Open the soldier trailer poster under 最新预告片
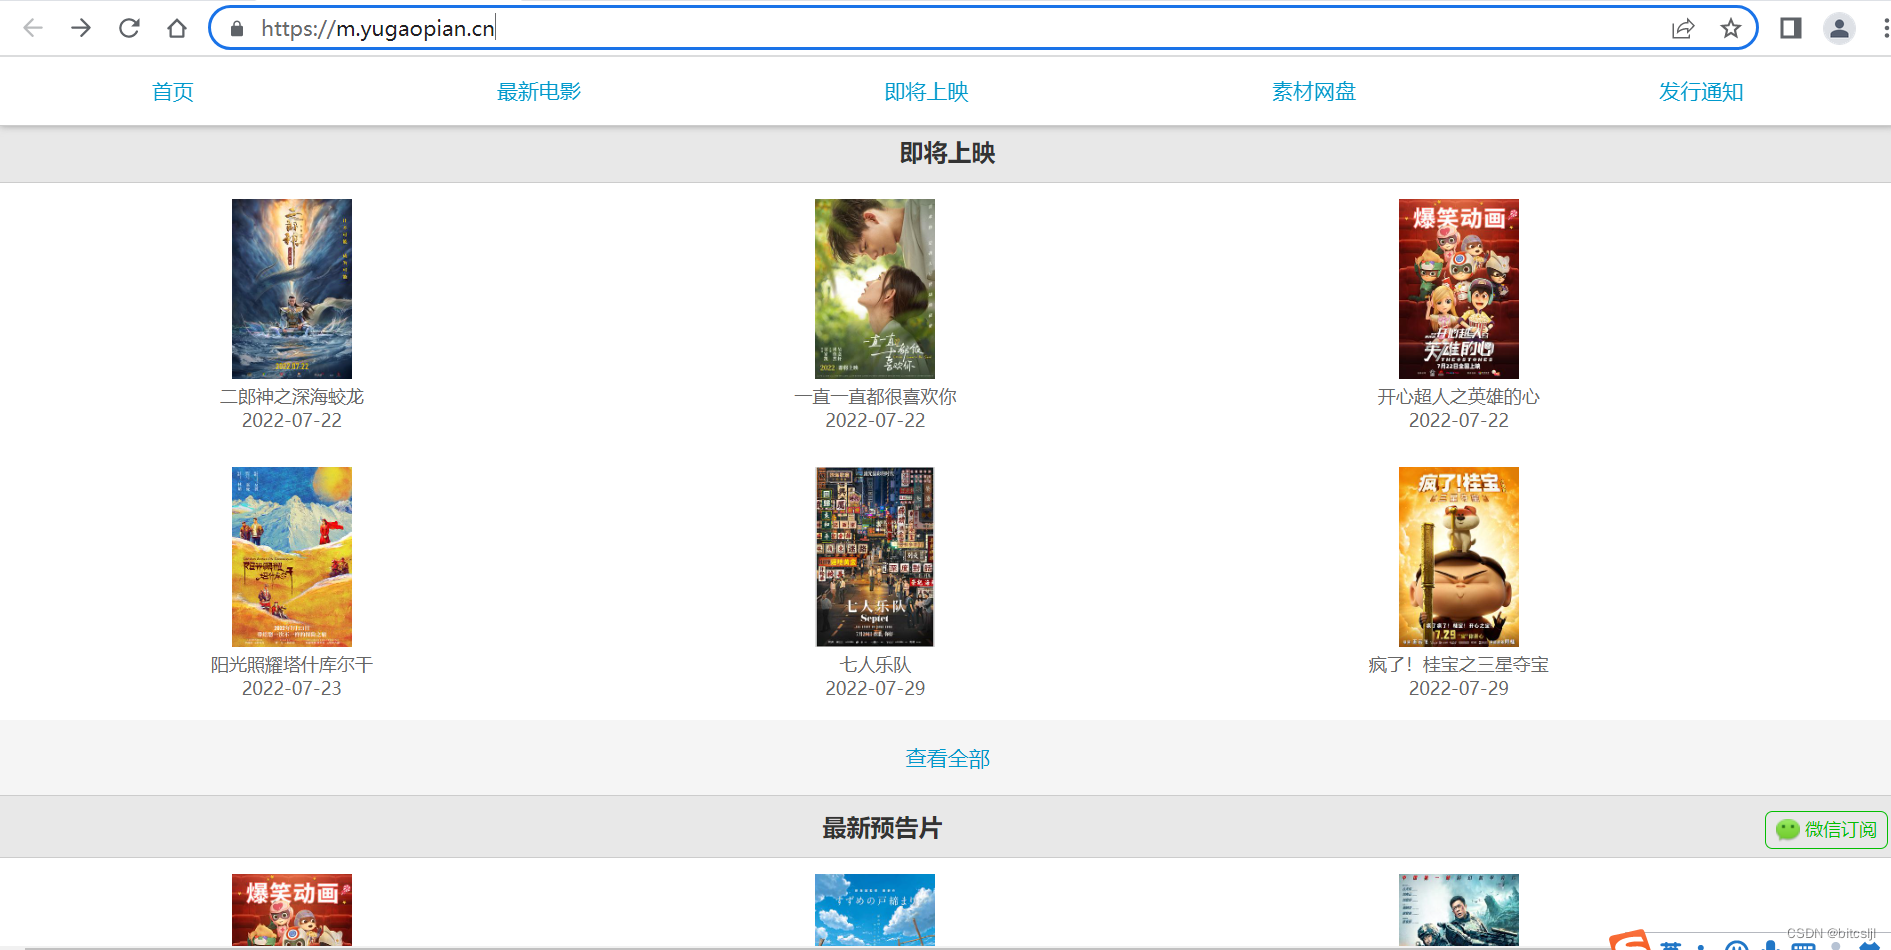The width and height of the screenshot is (1891, 950). click(1459, 910)
